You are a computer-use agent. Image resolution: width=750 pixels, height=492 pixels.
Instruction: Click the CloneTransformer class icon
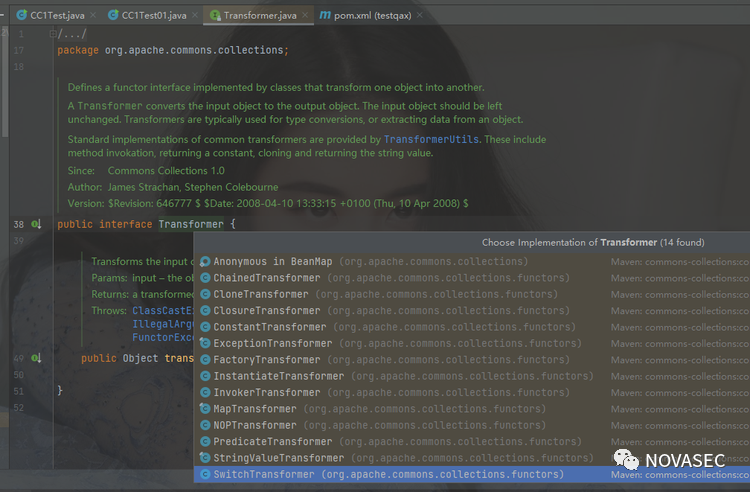tap(205, 294)
